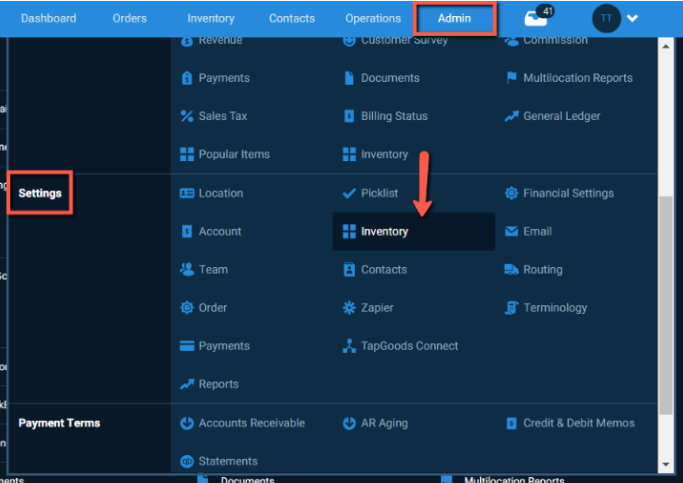Click the Email envelope icon

511,231
